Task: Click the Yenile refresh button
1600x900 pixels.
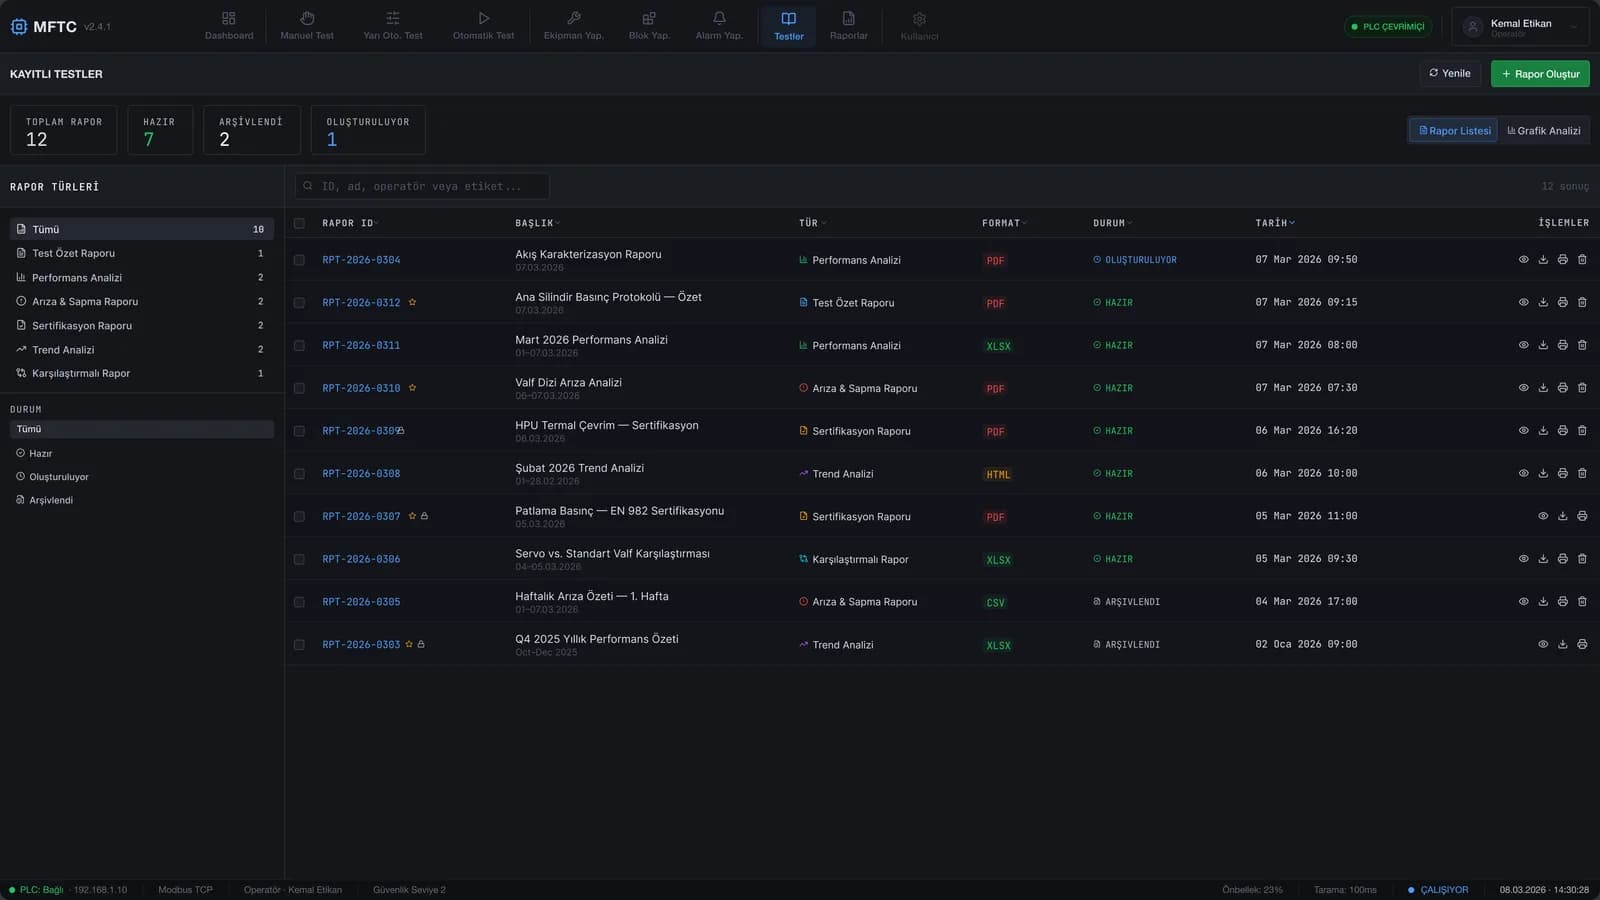Action: click(1450, 74)
